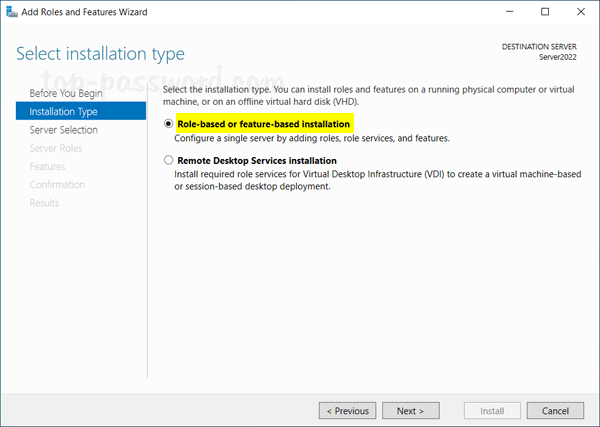The height and width of the screenshot is (427, 600).
Task: Click the wizard icon in title bar
Action: click(x=12, y=12)
